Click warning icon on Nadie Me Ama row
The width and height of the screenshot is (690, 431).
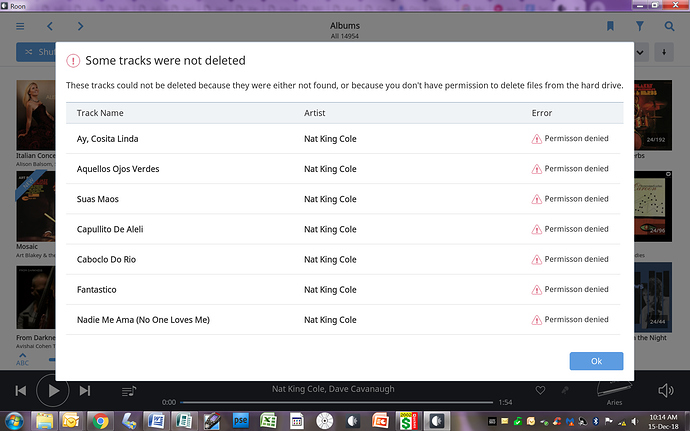(x=536, y=320)
